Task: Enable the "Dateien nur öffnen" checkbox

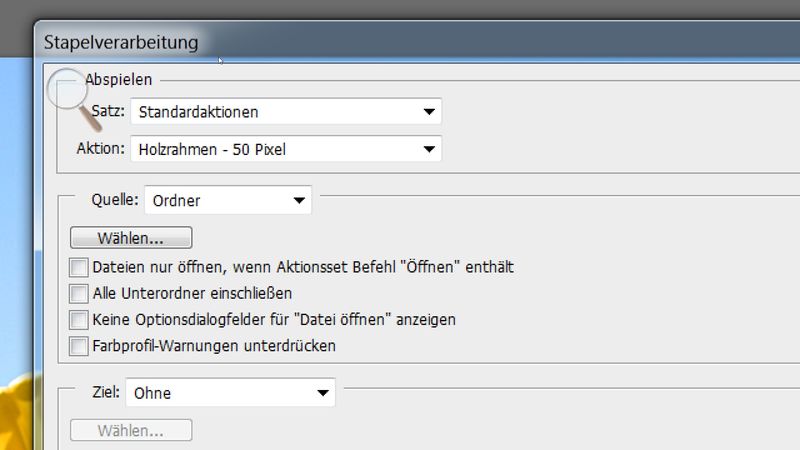Action: click(x=78, y=267)
